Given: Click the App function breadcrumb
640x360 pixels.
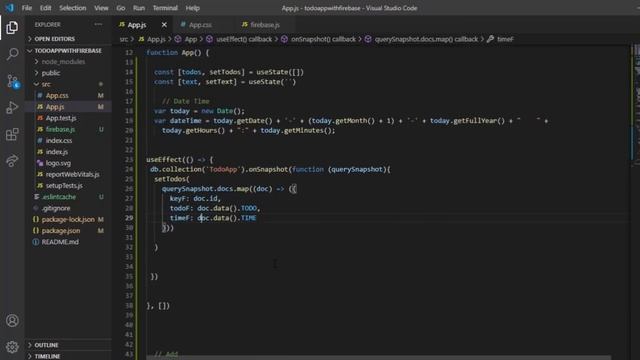Looking at the screenshot, I should (x=186, y=39).
